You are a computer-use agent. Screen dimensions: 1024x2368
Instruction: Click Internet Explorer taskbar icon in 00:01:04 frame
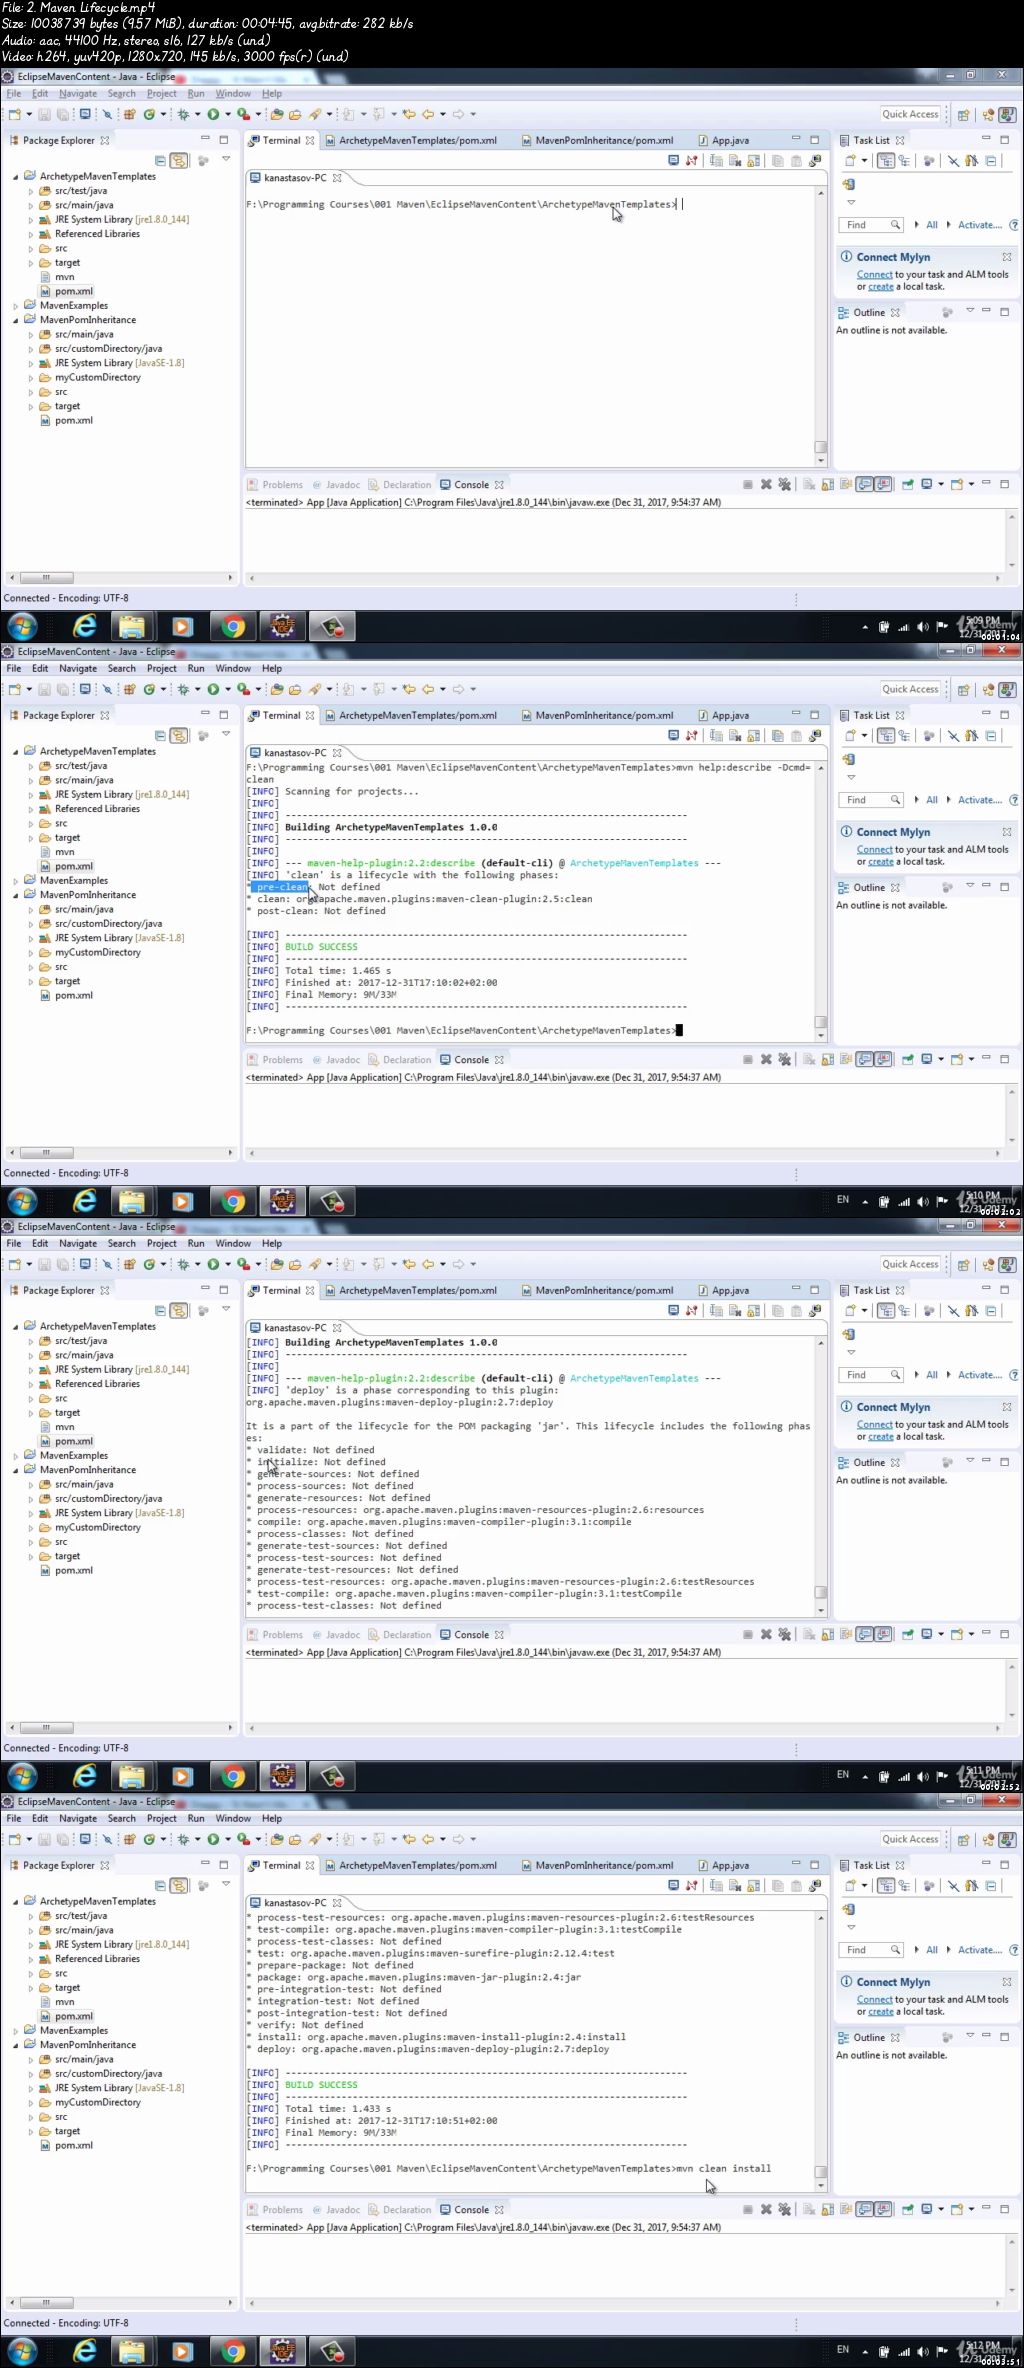[85, 627]
